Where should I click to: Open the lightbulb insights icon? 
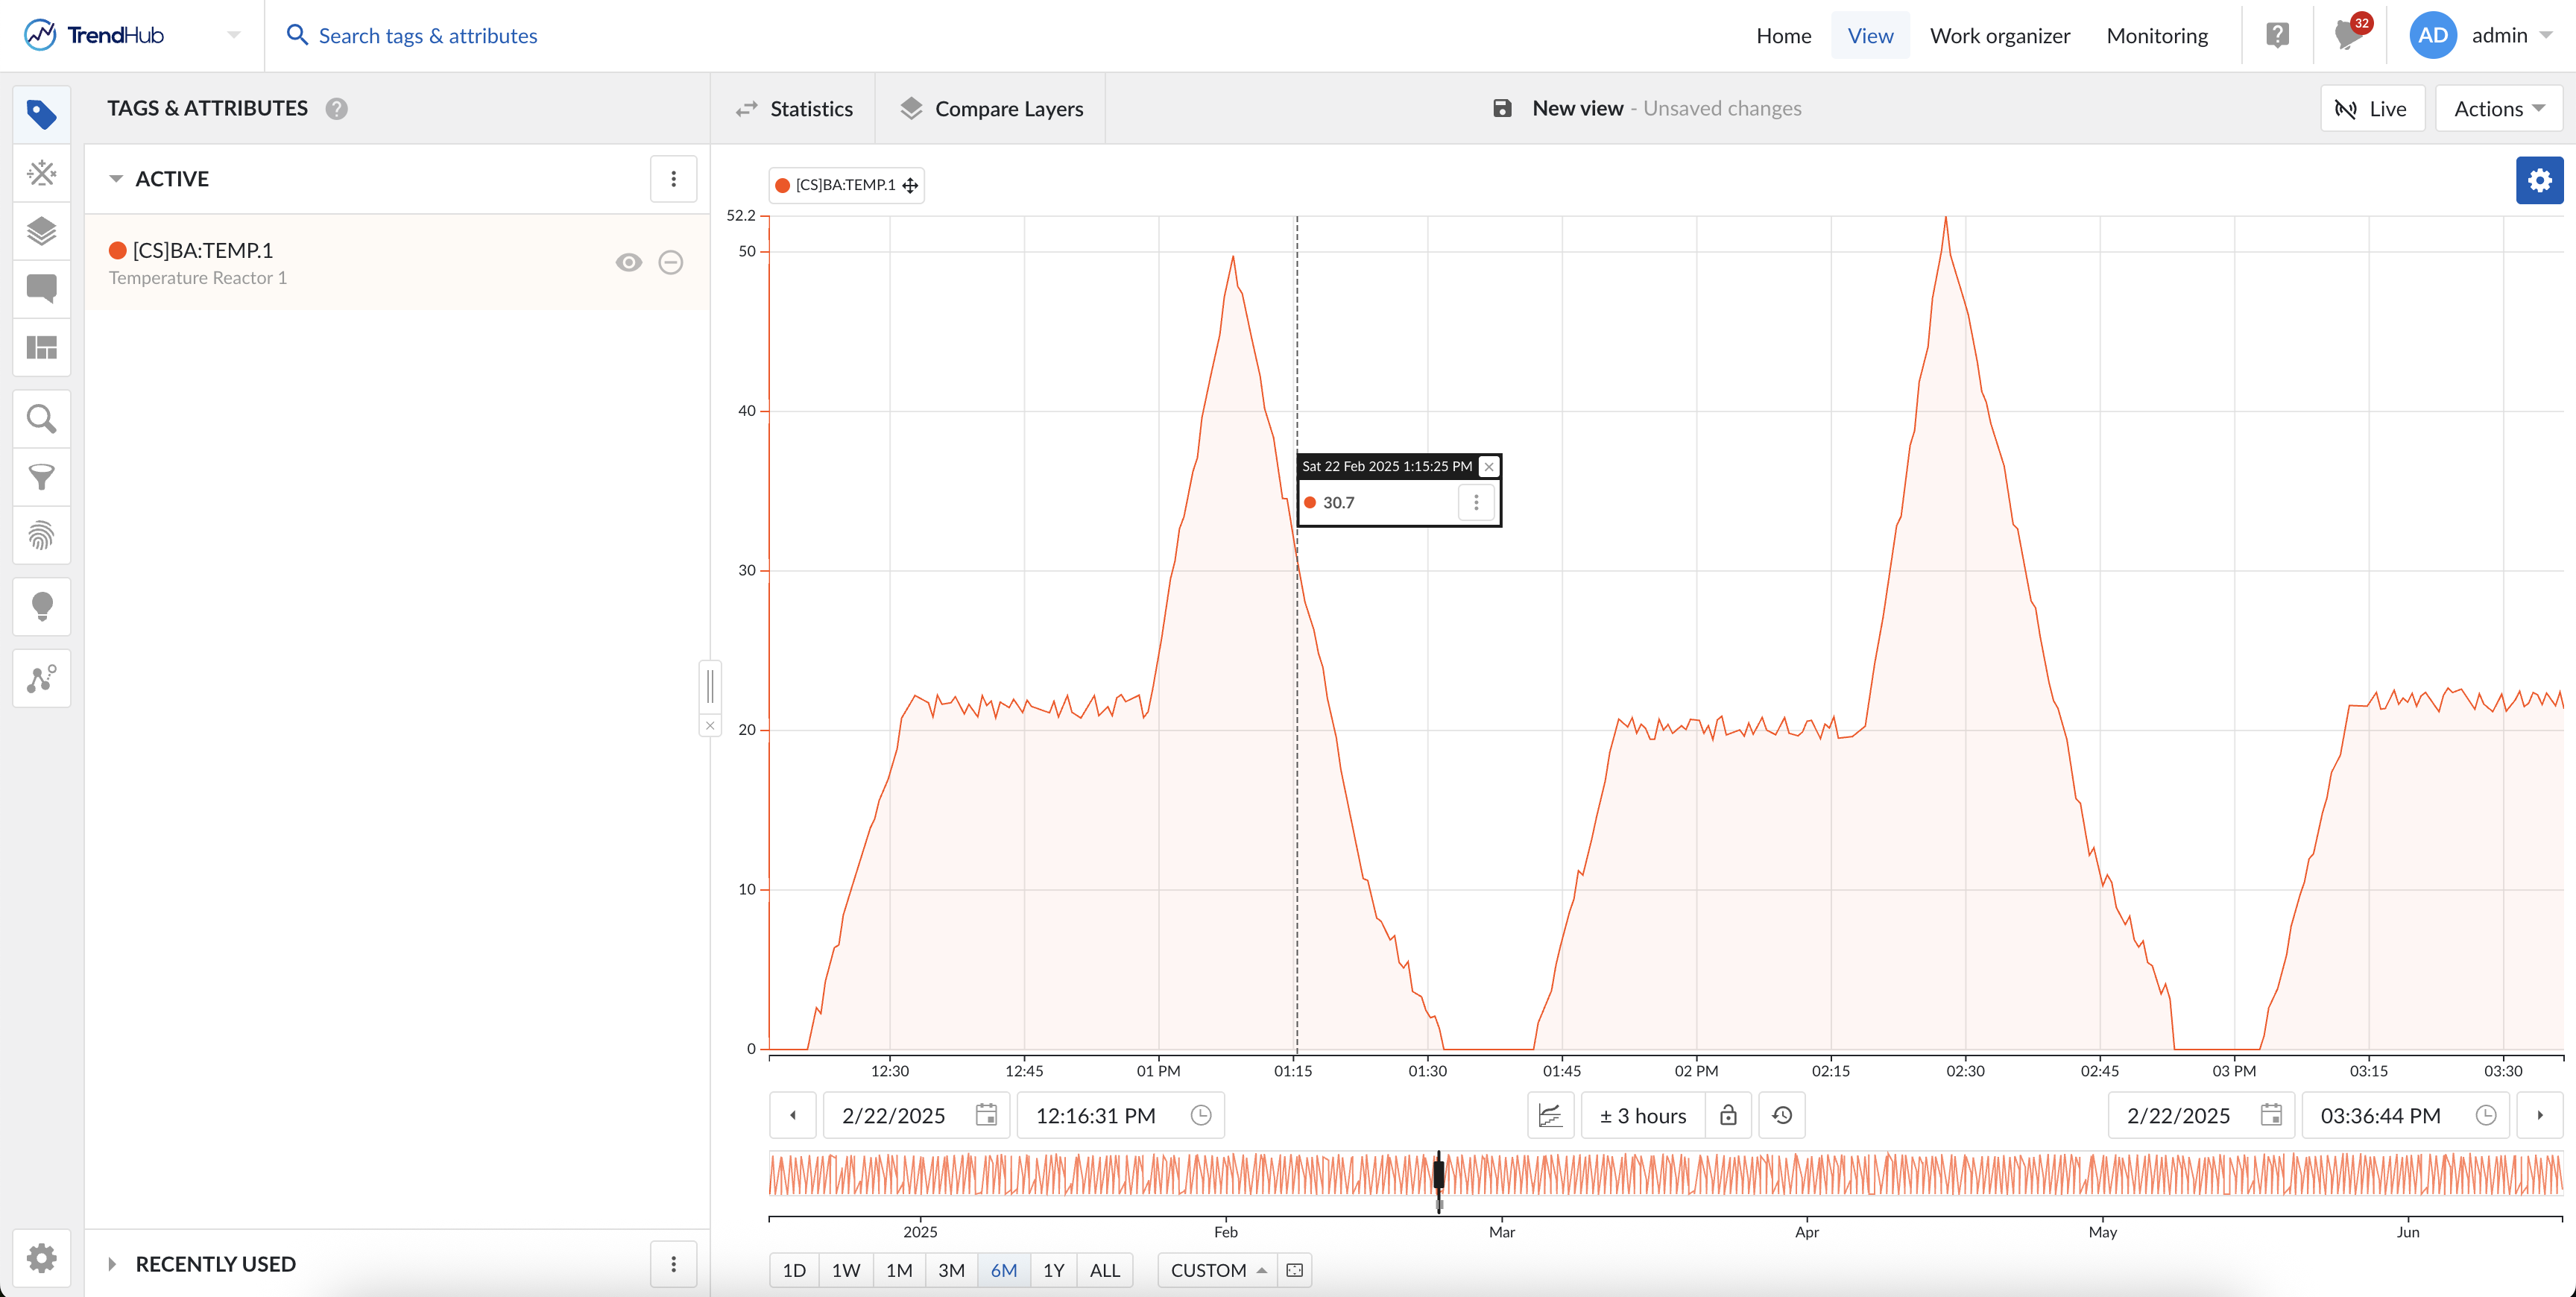(41, 606)
